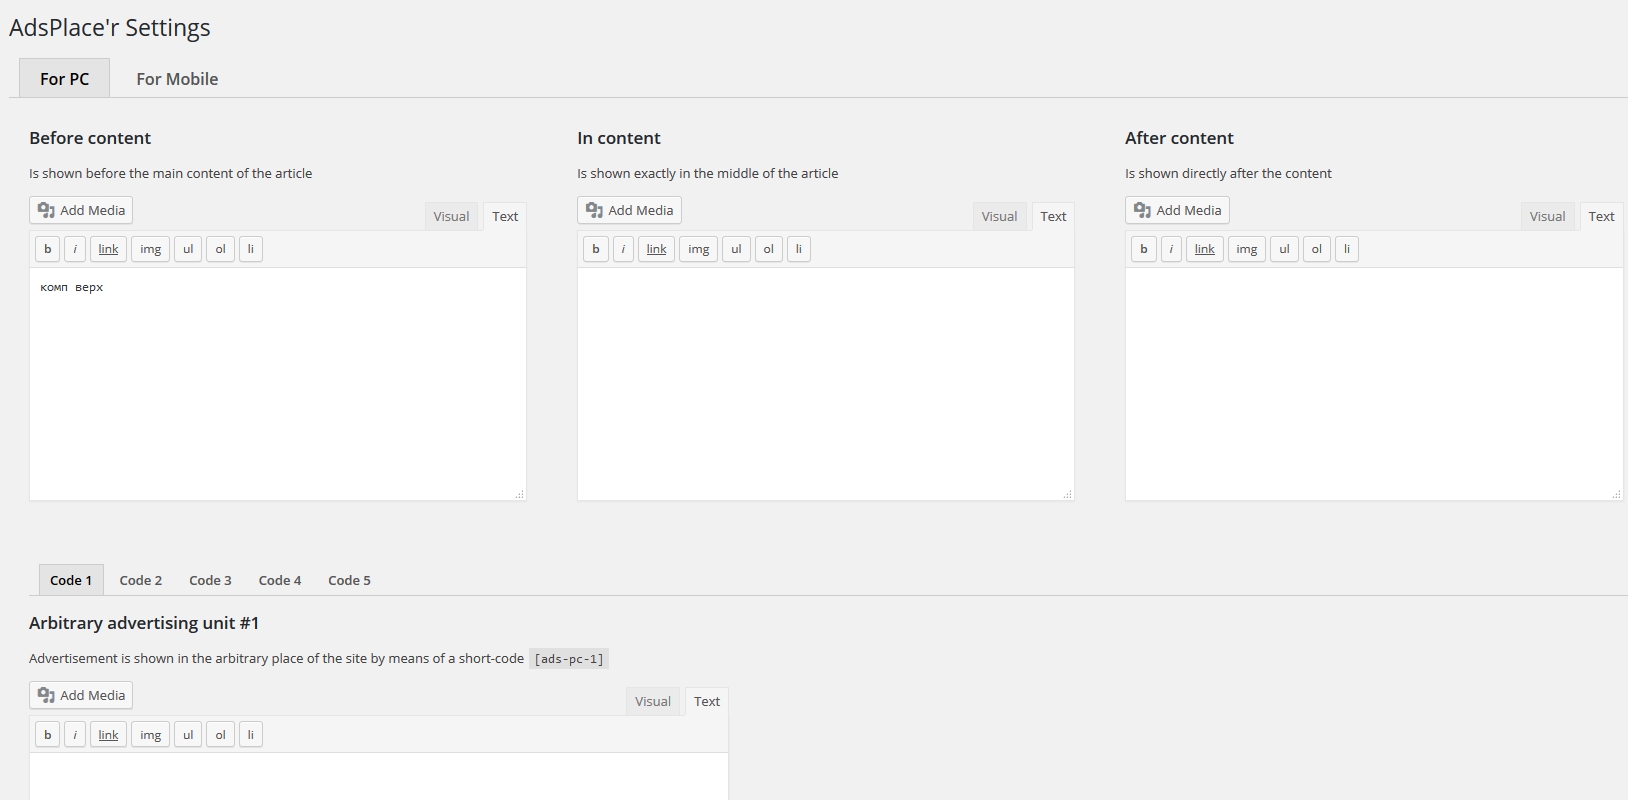This screenshot has height=800, width=1628.
Task: Click the In content editor resize handle
Action: [1067, 494]
